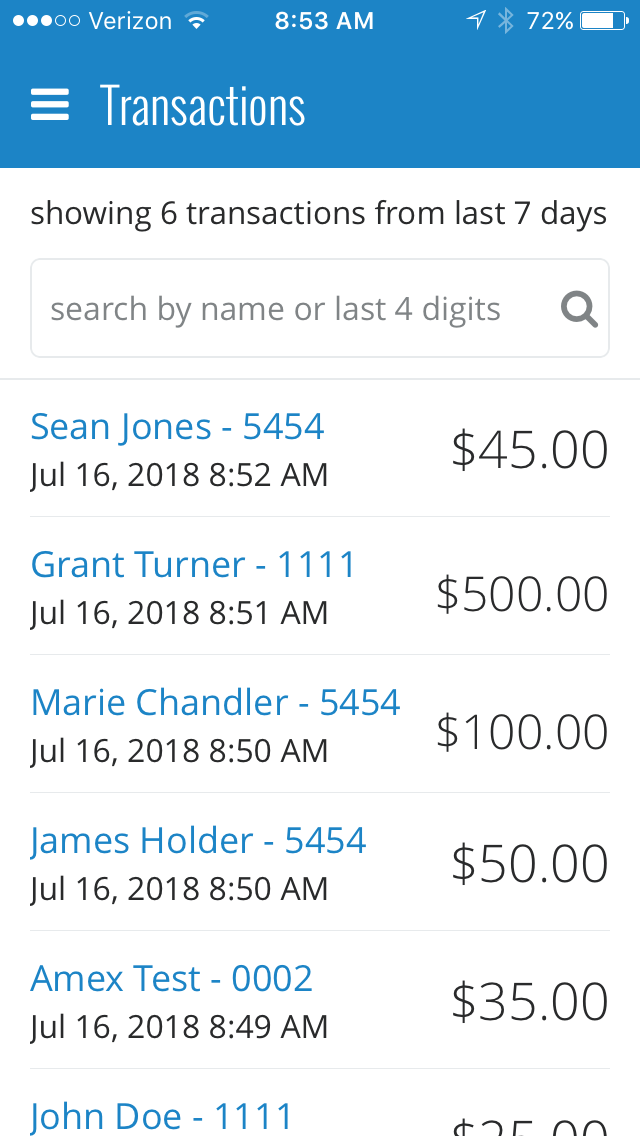Open Sean Jones - 5454 transaction
The width and height of the screenshot is (640, 1136).
pyautogui.click(x=178, y=427)
